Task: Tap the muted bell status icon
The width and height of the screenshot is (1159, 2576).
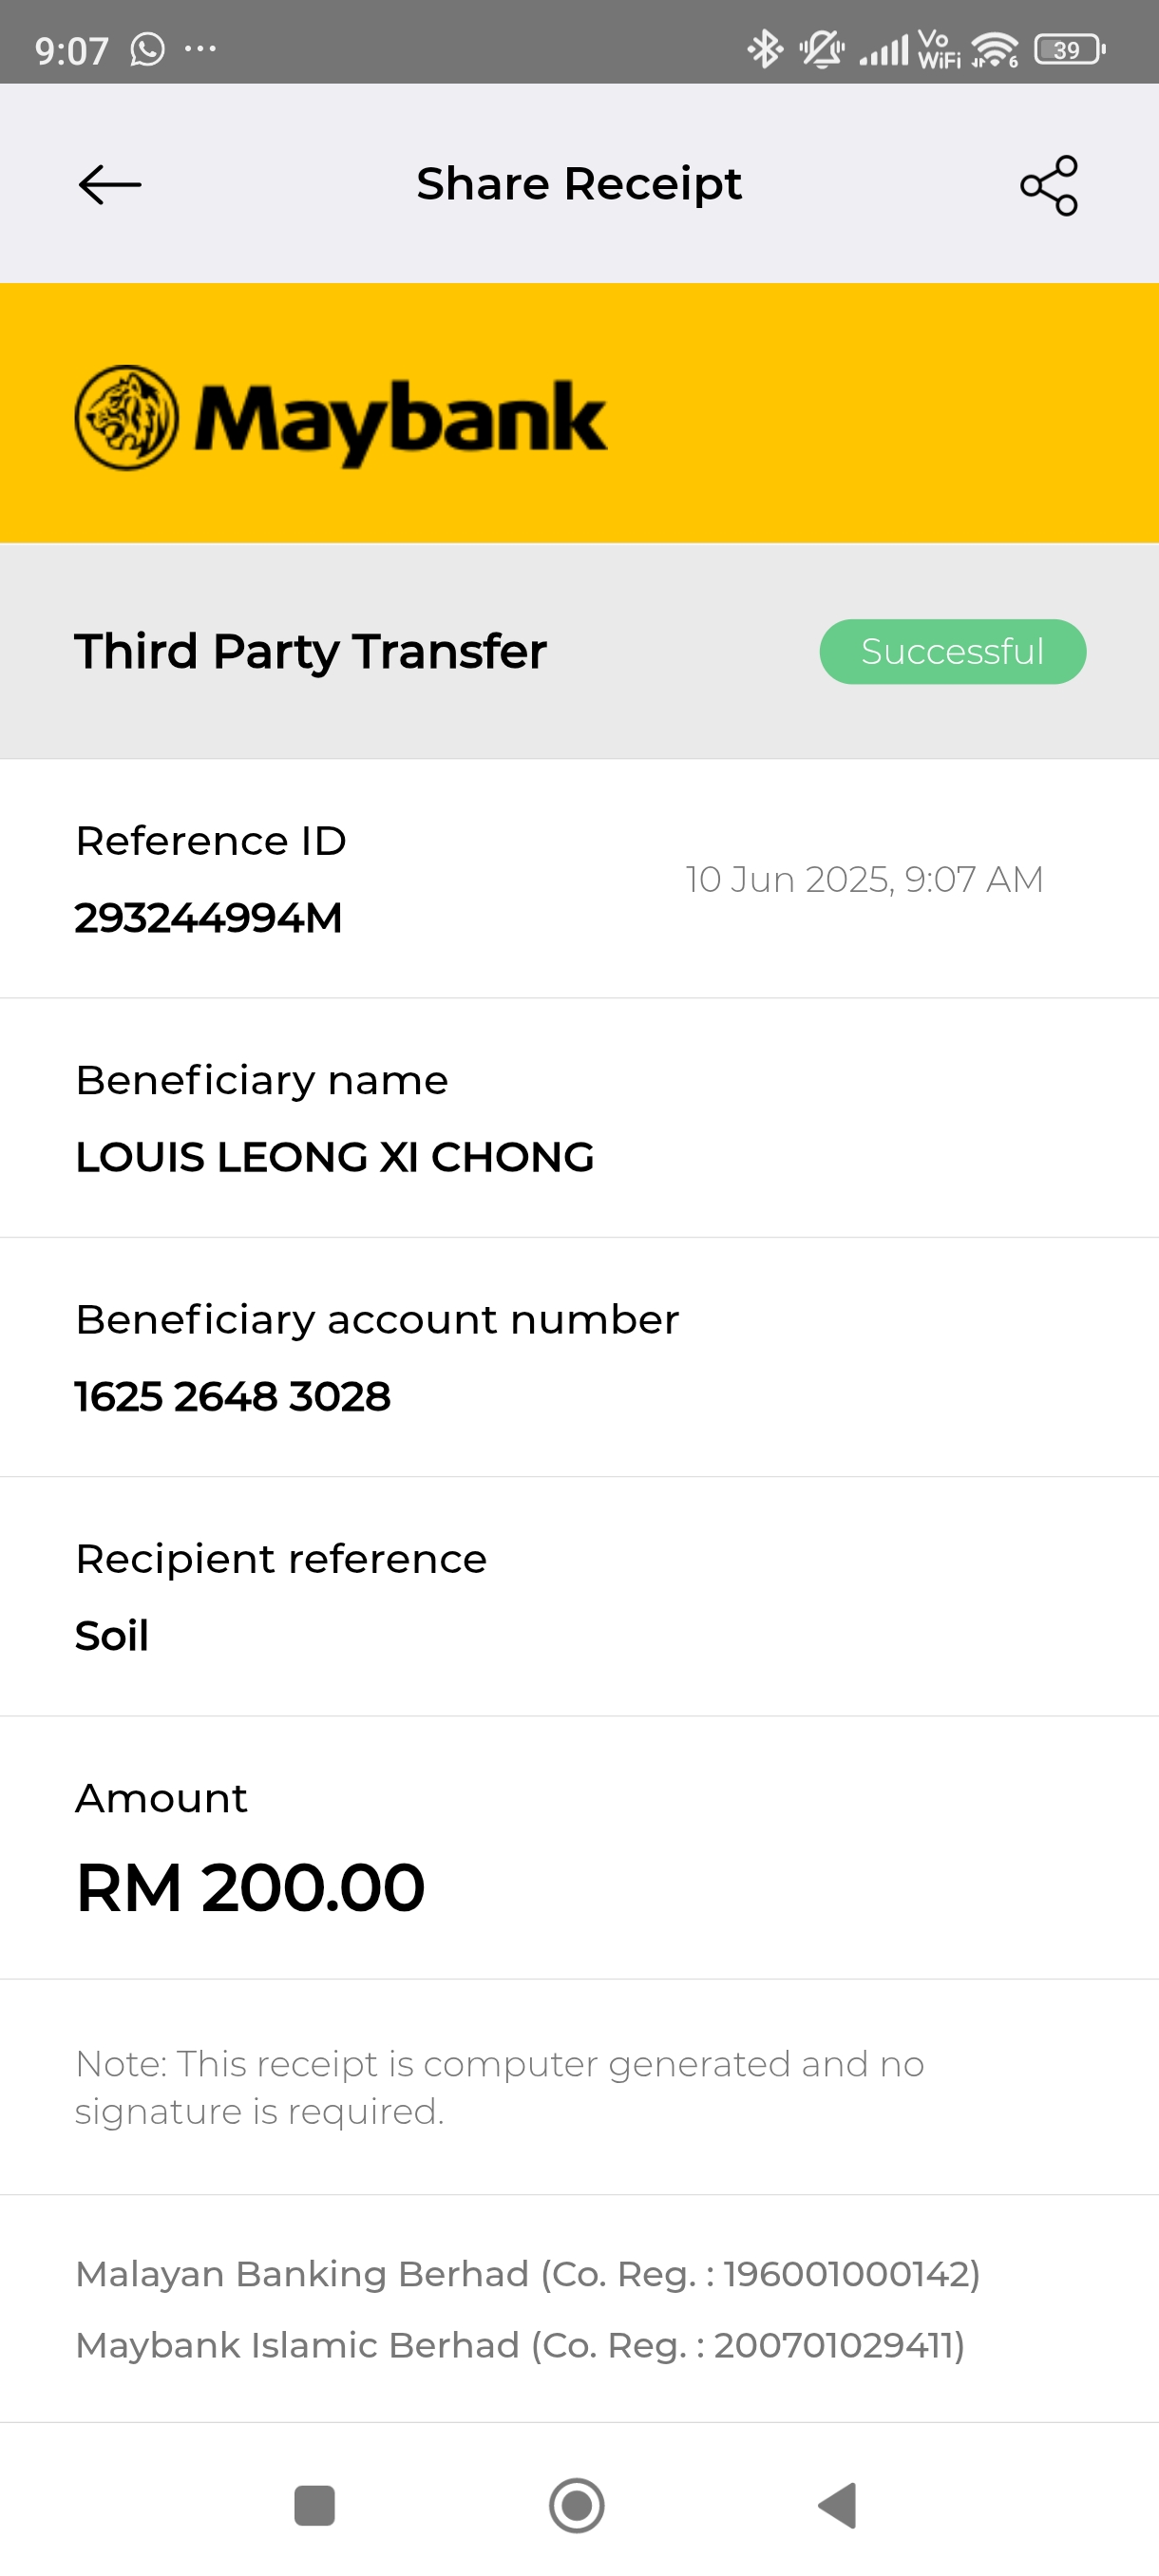Action: tap(821, 49)
